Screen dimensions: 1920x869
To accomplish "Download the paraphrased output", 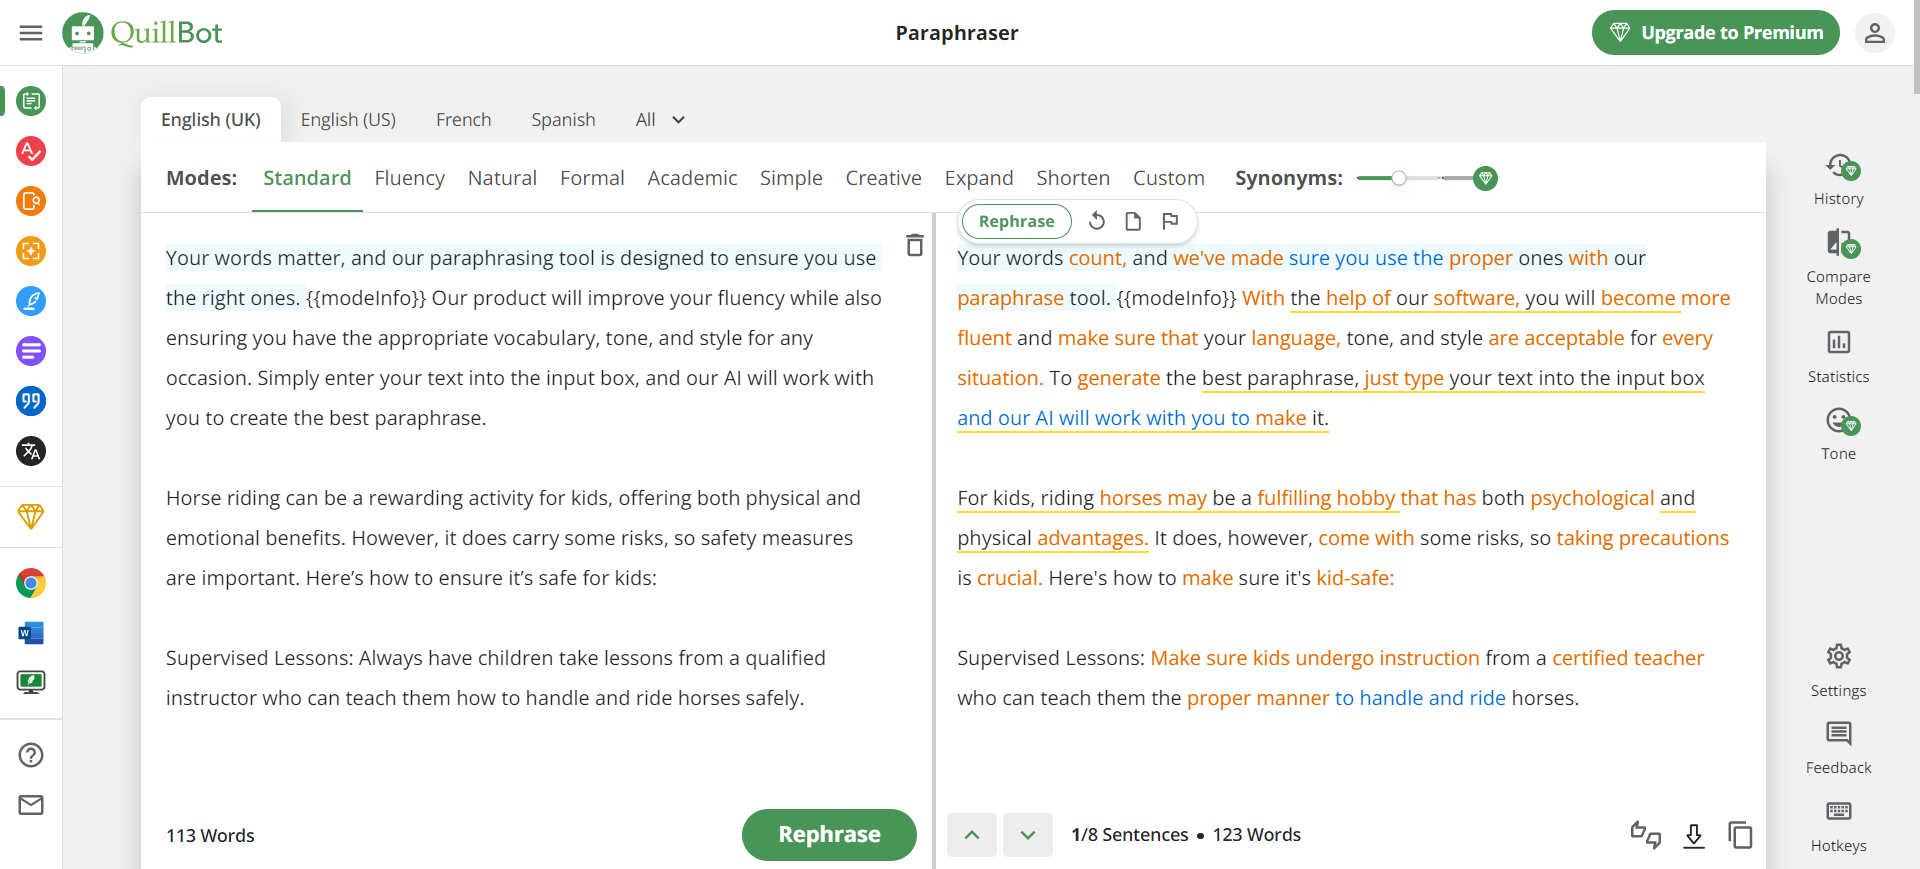I will pos(1693,835).
